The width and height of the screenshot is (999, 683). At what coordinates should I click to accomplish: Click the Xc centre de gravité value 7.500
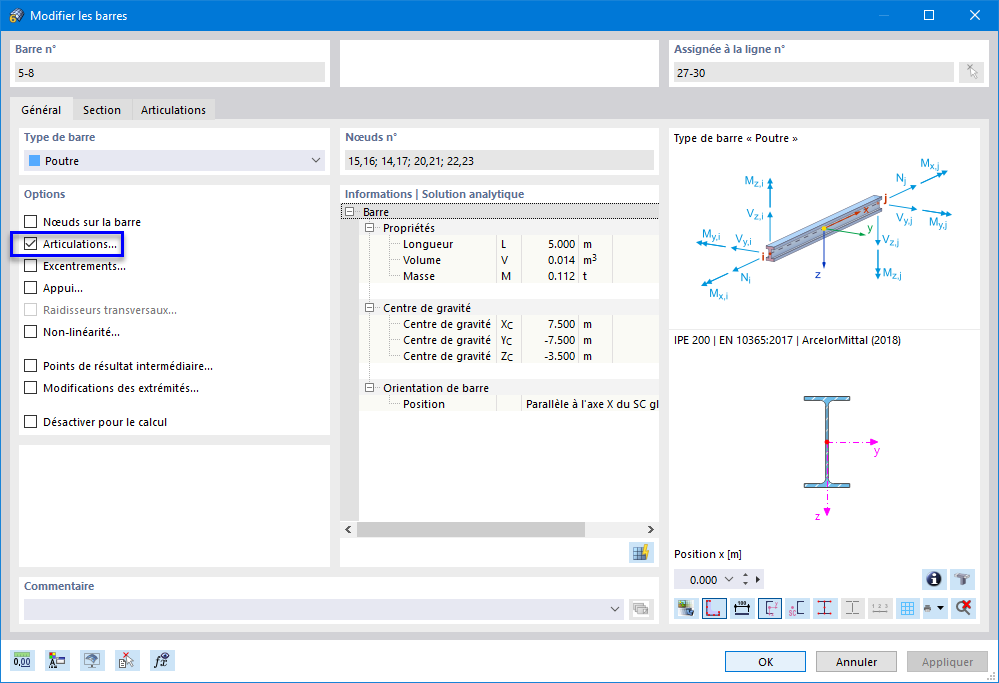click(x=561, y=324)
